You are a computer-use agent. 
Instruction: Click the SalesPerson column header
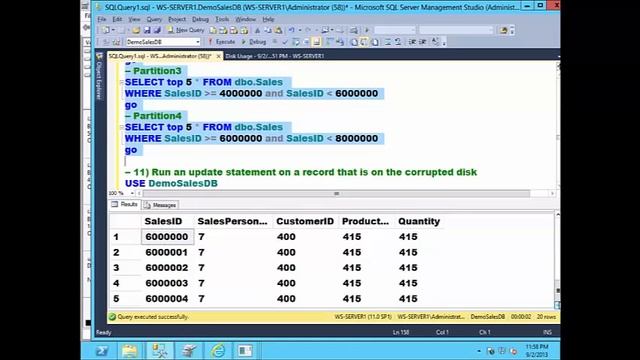coord(232,221)
